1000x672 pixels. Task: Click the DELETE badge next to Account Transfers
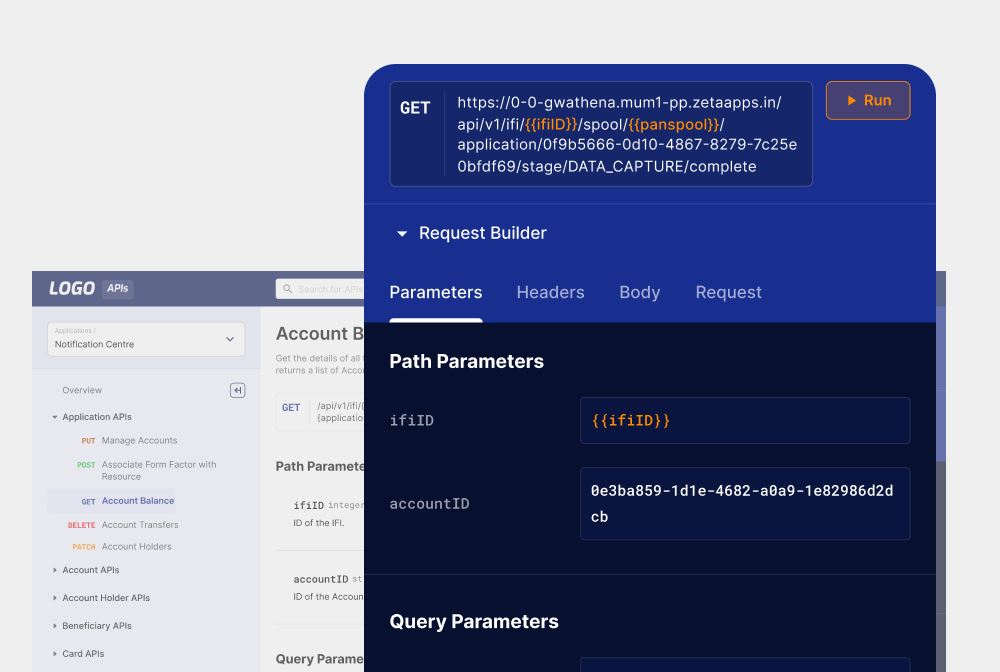click(81, 524)
